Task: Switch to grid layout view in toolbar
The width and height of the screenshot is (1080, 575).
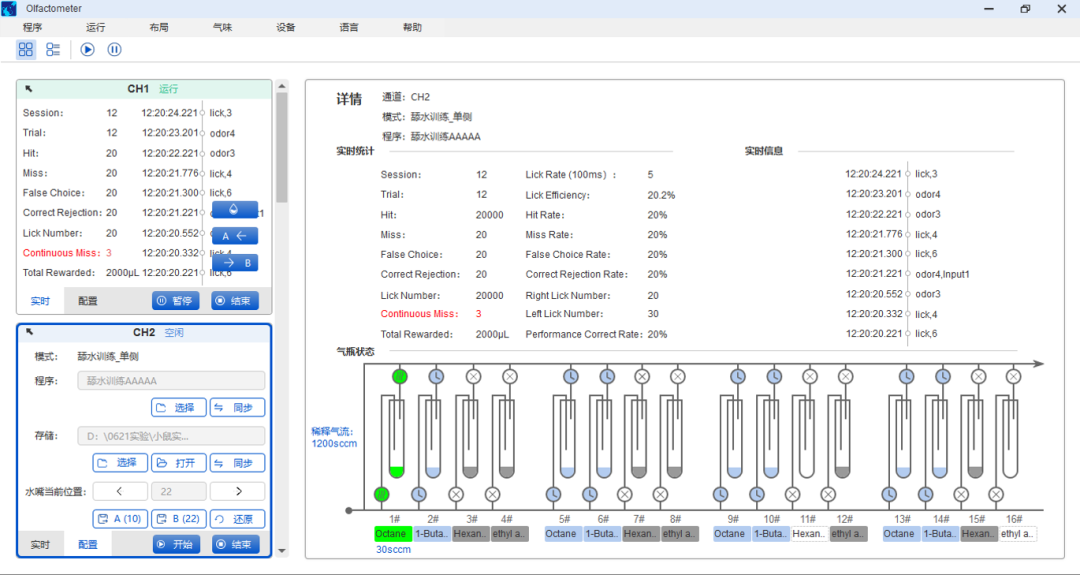Action: [26, 49]
